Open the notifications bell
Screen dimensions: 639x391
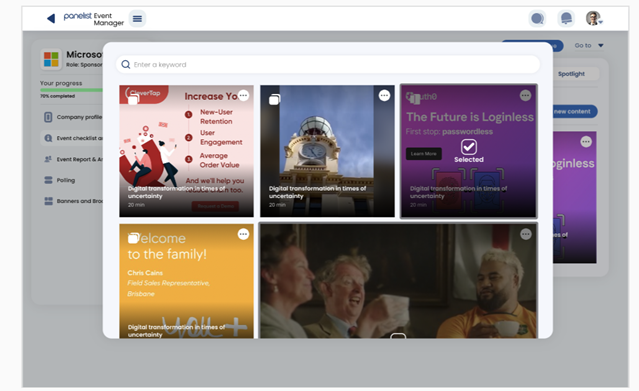click(x=566, y=18)
